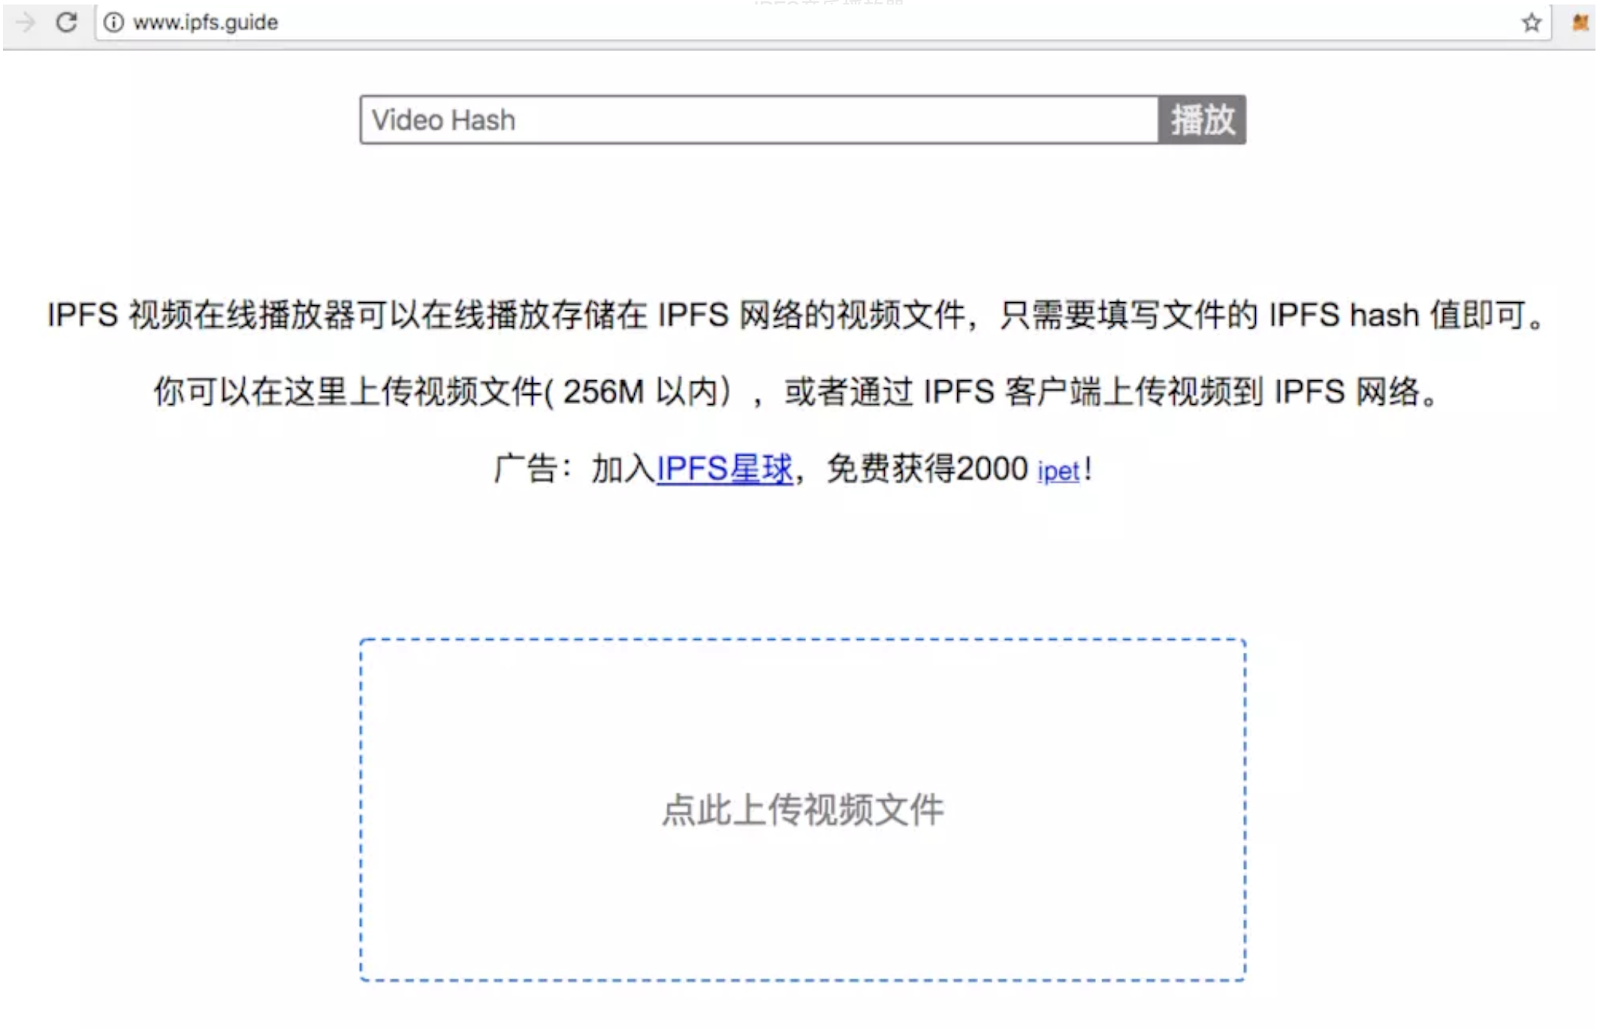
Task: Click the forward navigation arrow
Action: (x=25, y=22)
